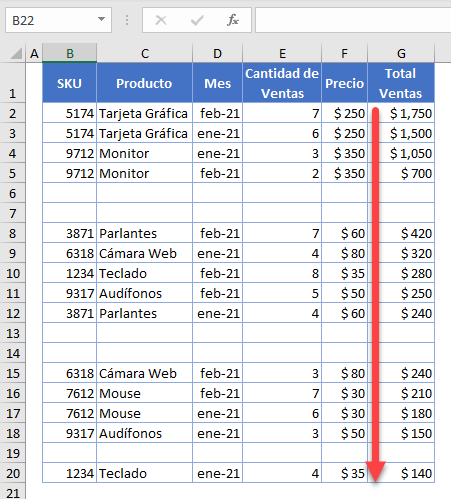Select Tarjeta Gráfica cell in row 3

pyautogui.click(x=144, y=133)
